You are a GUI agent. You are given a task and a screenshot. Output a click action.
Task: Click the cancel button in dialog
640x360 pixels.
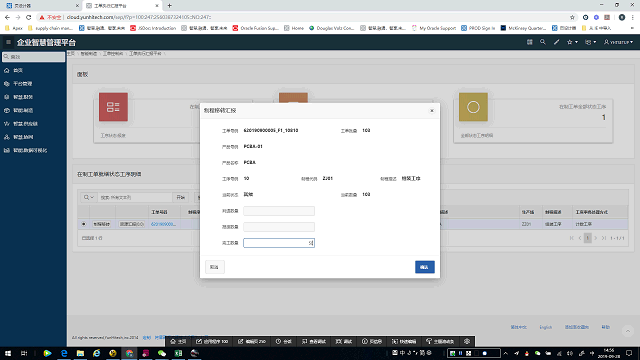(214, 267)
